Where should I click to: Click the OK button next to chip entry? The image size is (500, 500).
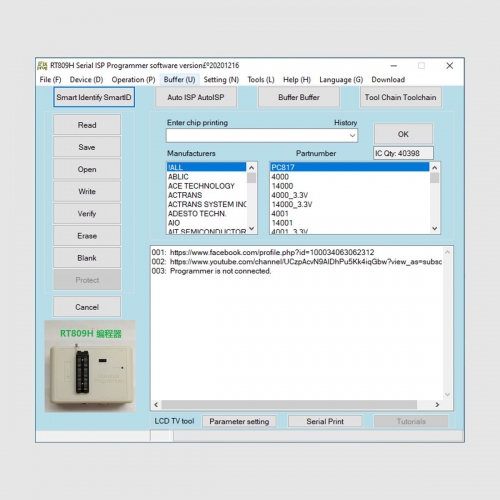point(403,134)
